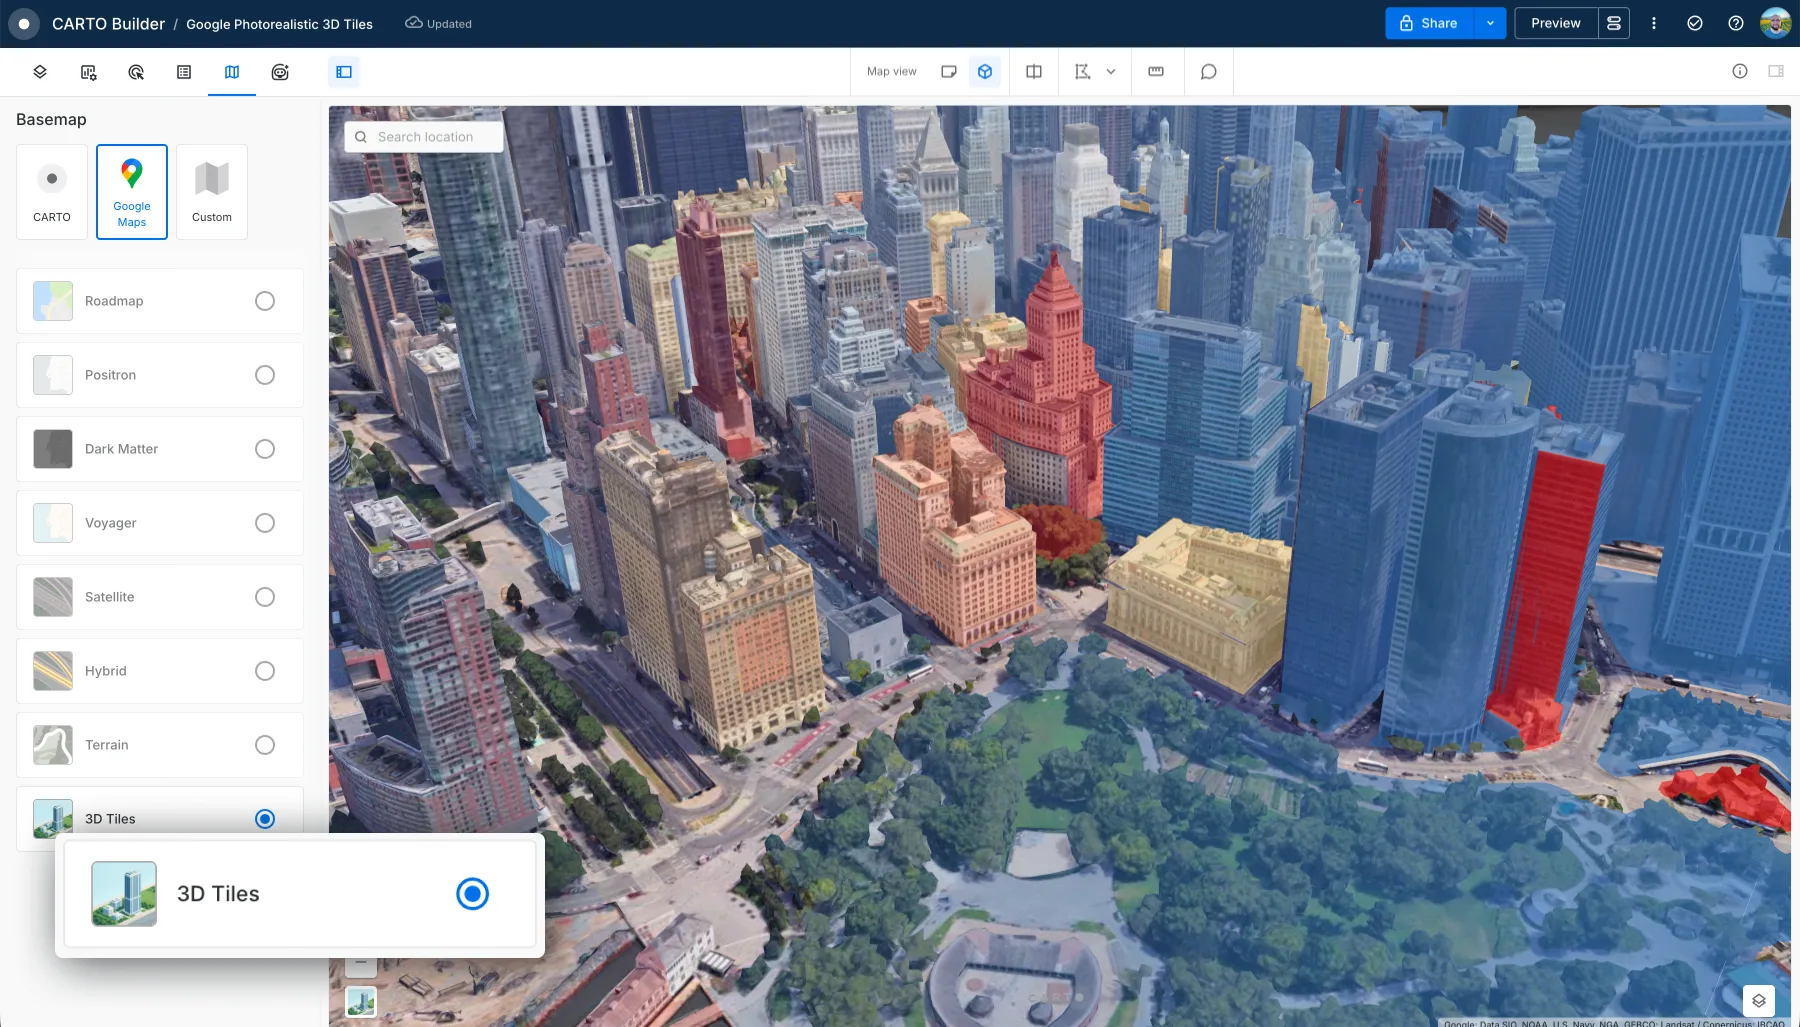Open the user profile avatar
This screenshot has width=1800, height=1027.
coord(1776,23)
